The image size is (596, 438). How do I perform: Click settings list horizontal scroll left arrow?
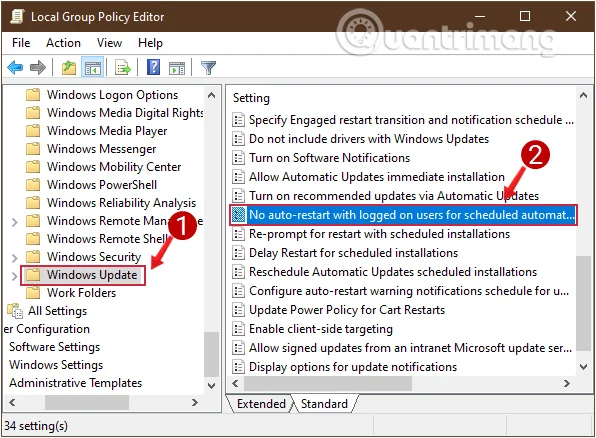(x=235, y=383)
